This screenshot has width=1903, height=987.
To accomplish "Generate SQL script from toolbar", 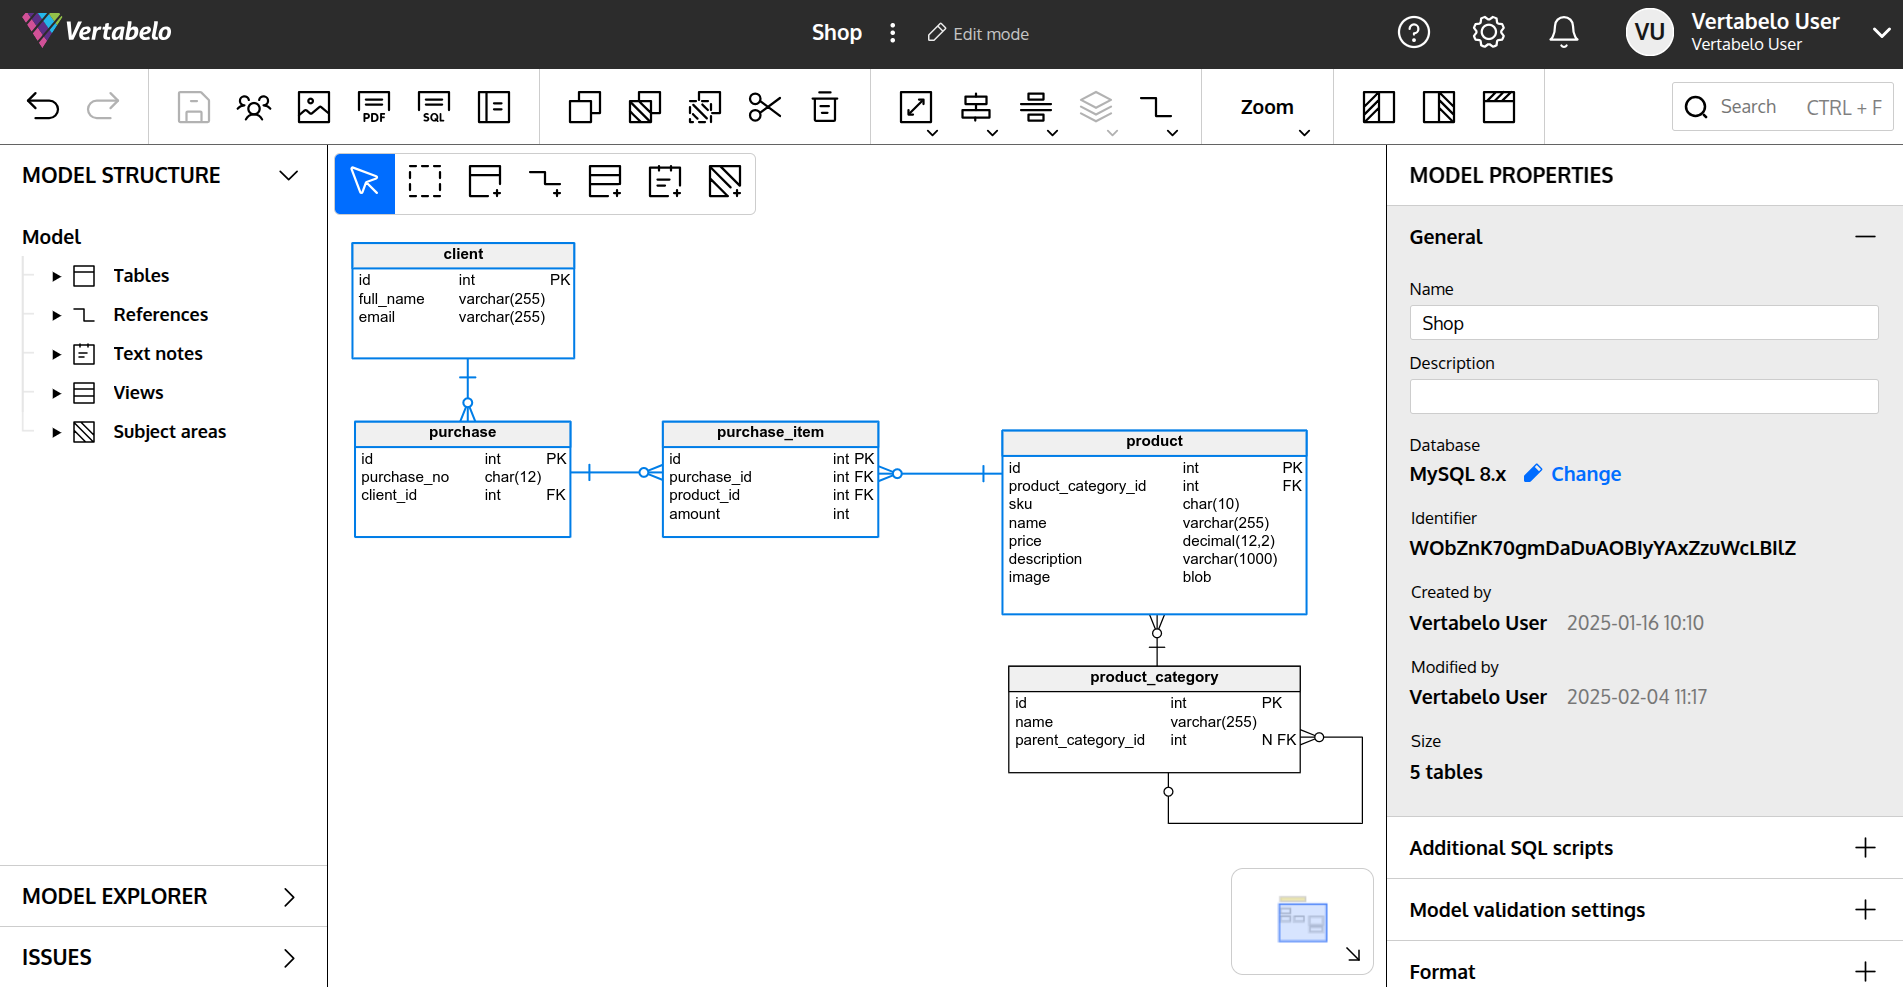I will 433,106.
